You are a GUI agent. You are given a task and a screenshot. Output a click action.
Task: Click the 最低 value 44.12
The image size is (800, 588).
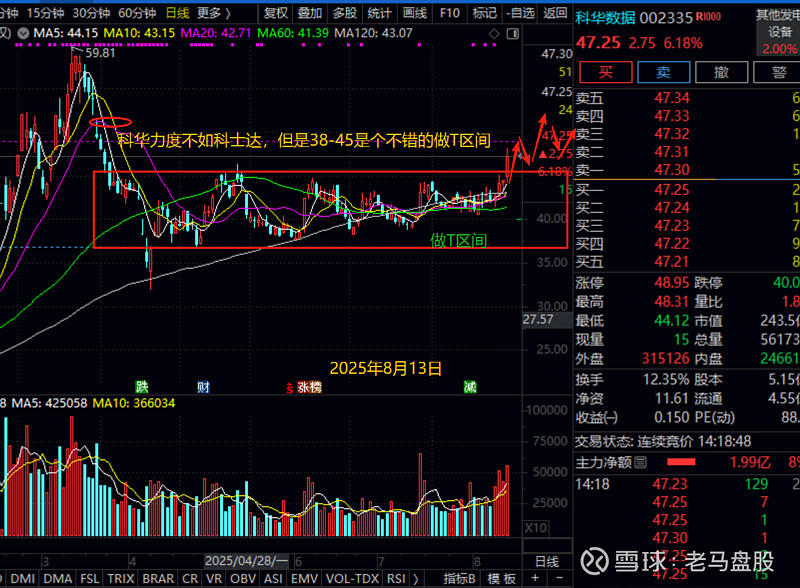tap(672, 321)
